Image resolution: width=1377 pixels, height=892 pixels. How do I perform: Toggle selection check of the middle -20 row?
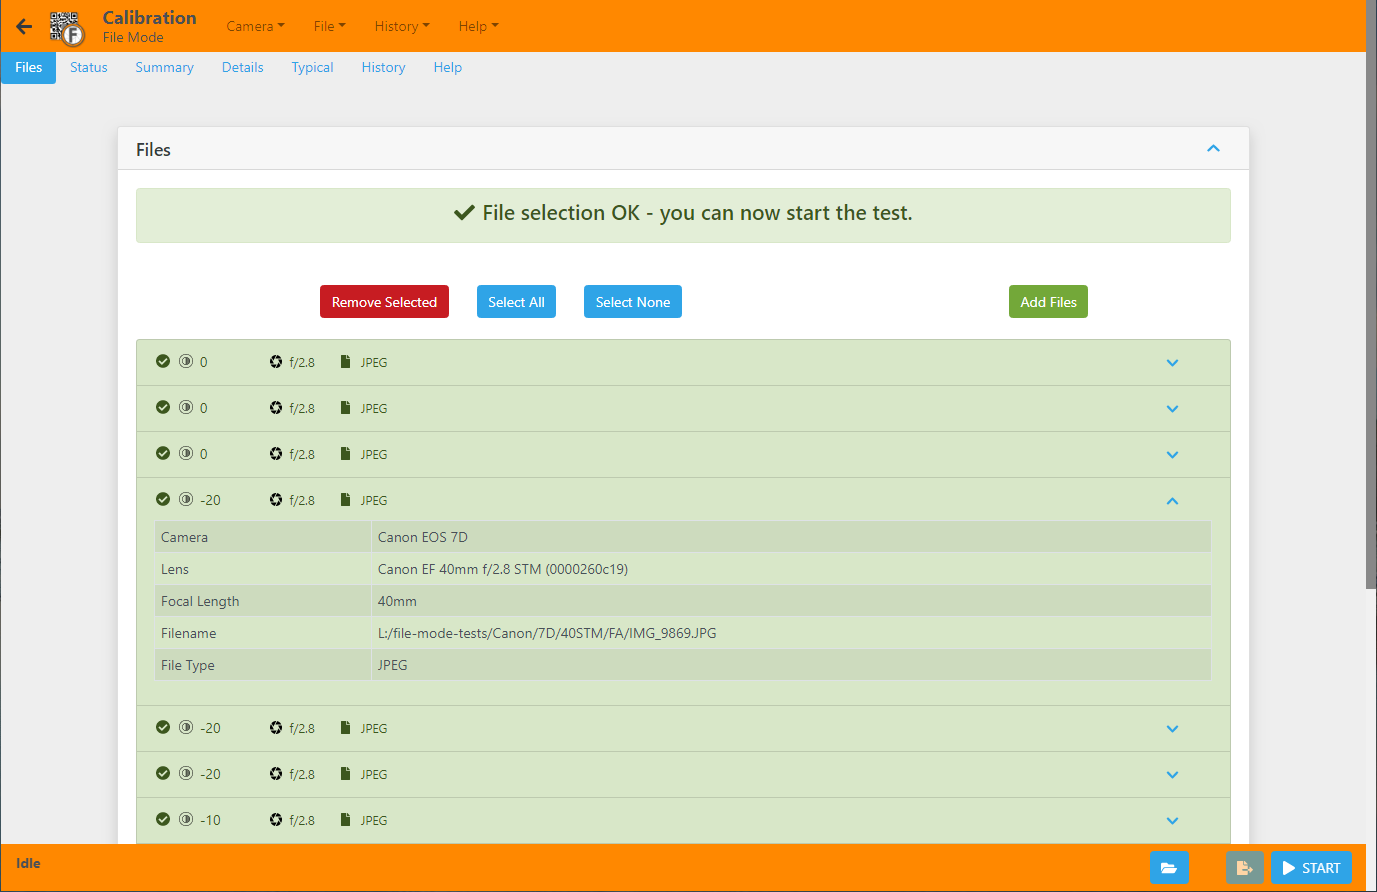tap(163, 727)
